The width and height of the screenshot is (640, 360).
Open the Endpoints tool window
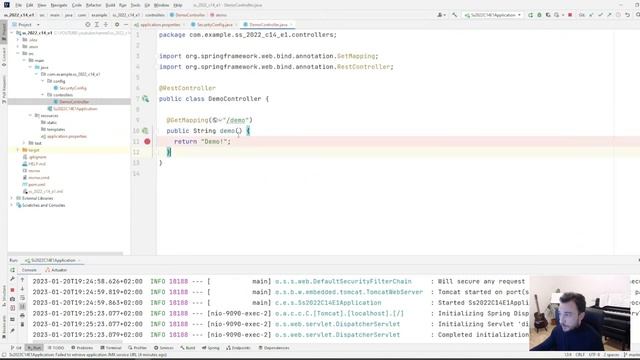(238, 348)
